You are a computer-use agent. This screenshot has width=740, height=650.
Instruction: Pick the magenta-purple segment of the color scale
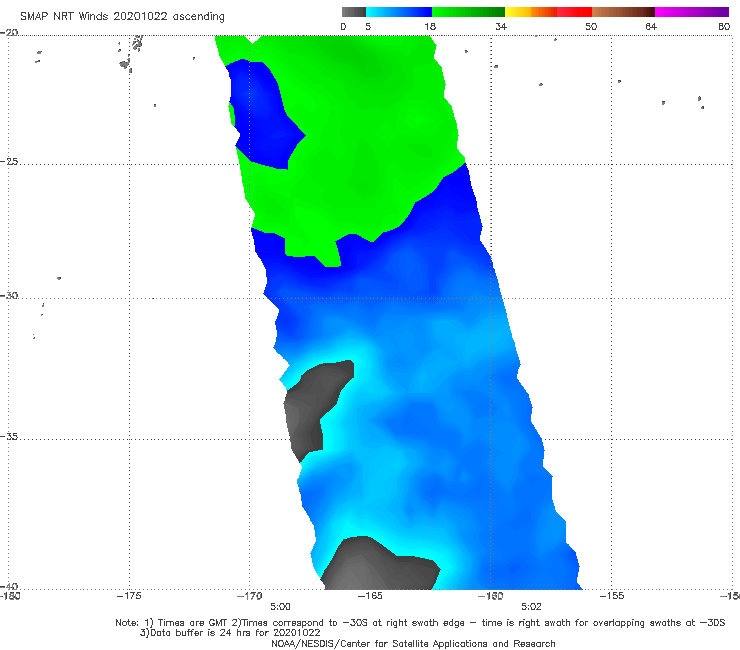[692, 12]
